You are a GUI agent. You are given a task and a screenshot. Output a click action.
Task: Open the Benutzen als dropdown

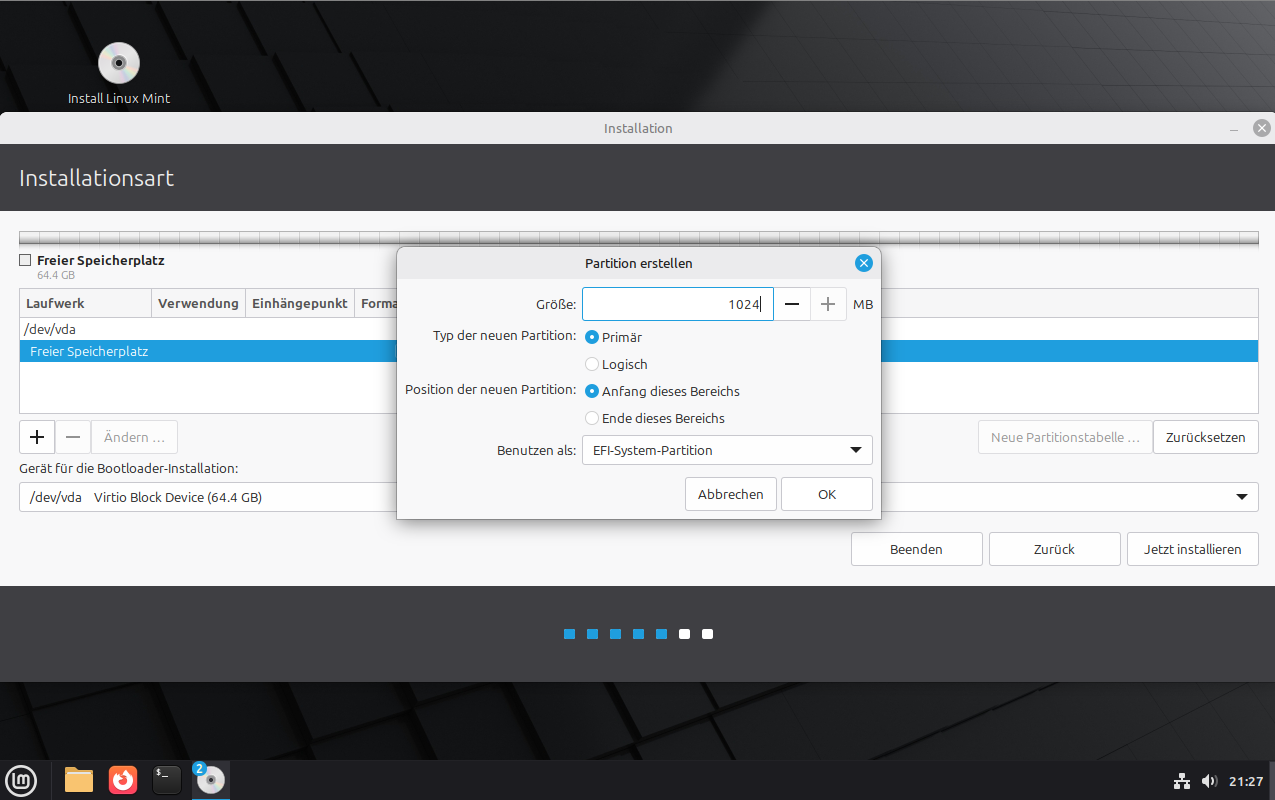727,450
